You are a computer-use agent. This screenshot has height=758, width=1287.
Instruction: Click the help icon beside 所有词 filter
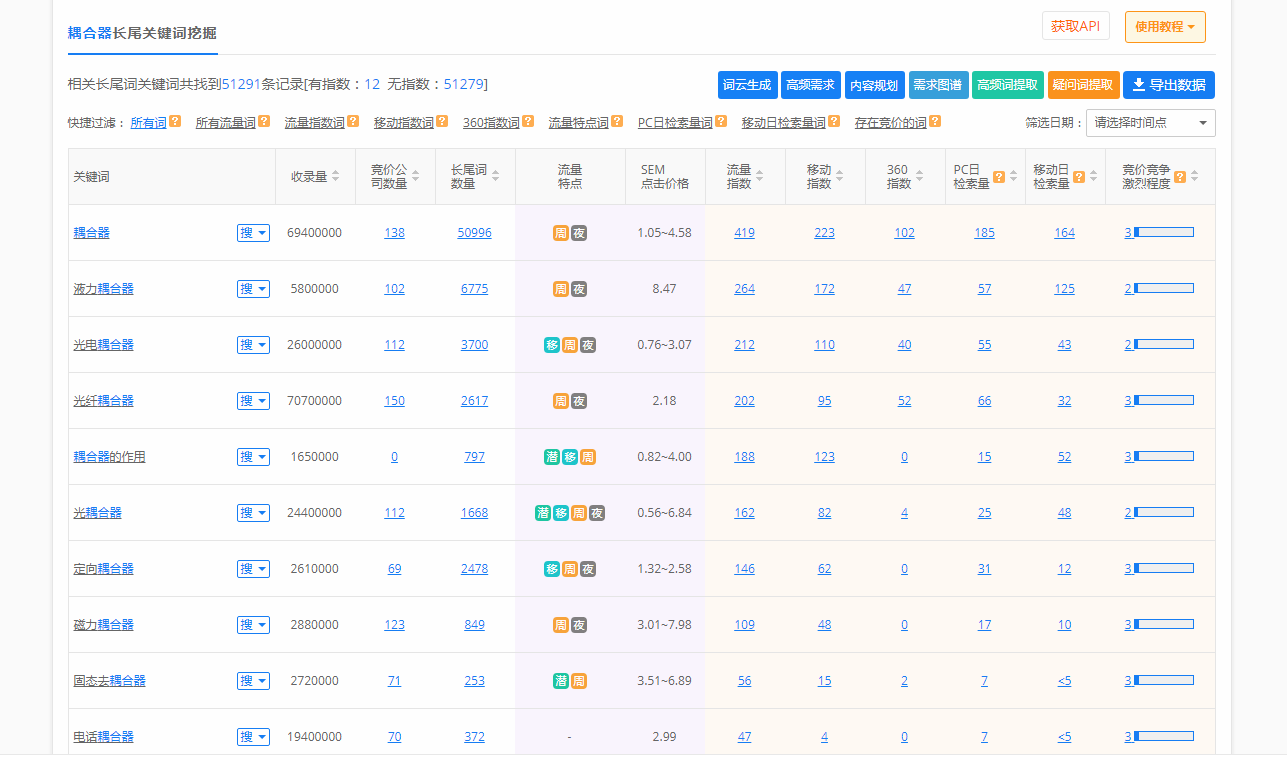click(x=175, y=122)
